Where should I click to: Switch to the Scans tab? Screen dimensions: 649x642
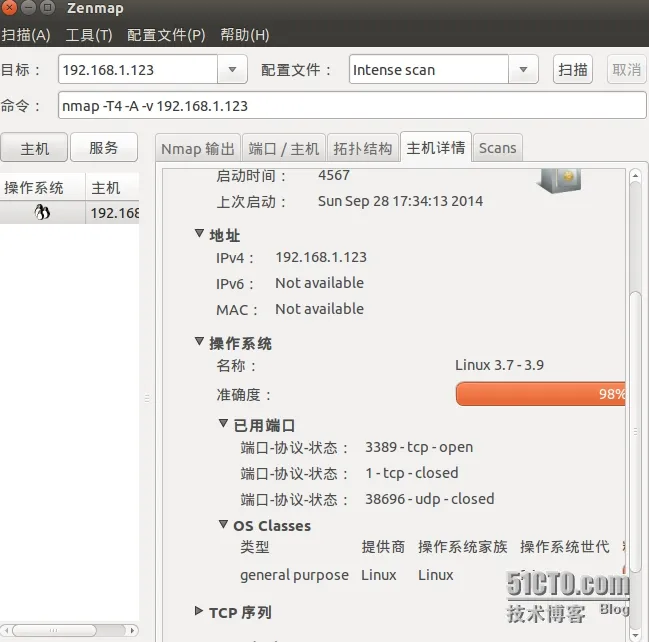click(x=498, y=148)
